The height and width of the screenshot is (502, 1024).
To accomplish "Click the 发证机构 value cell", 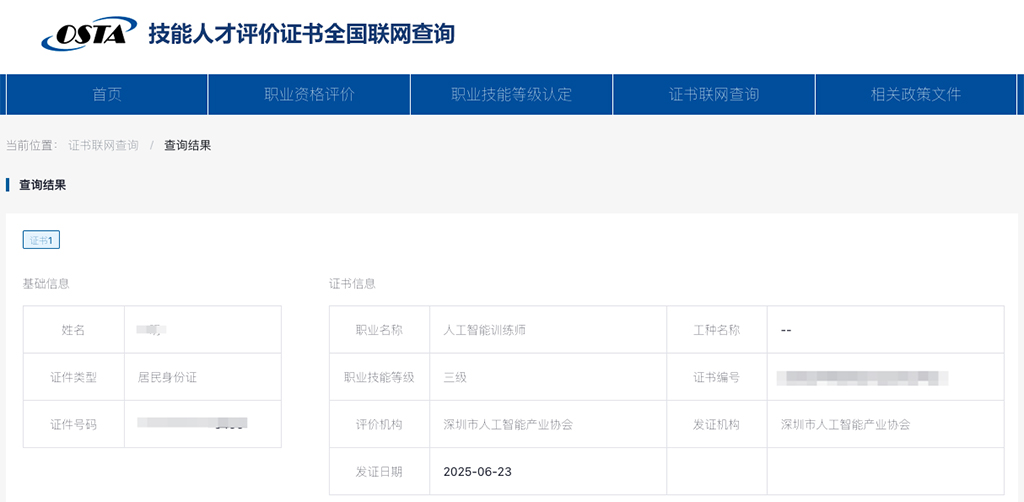I will (x=846, y=424).
